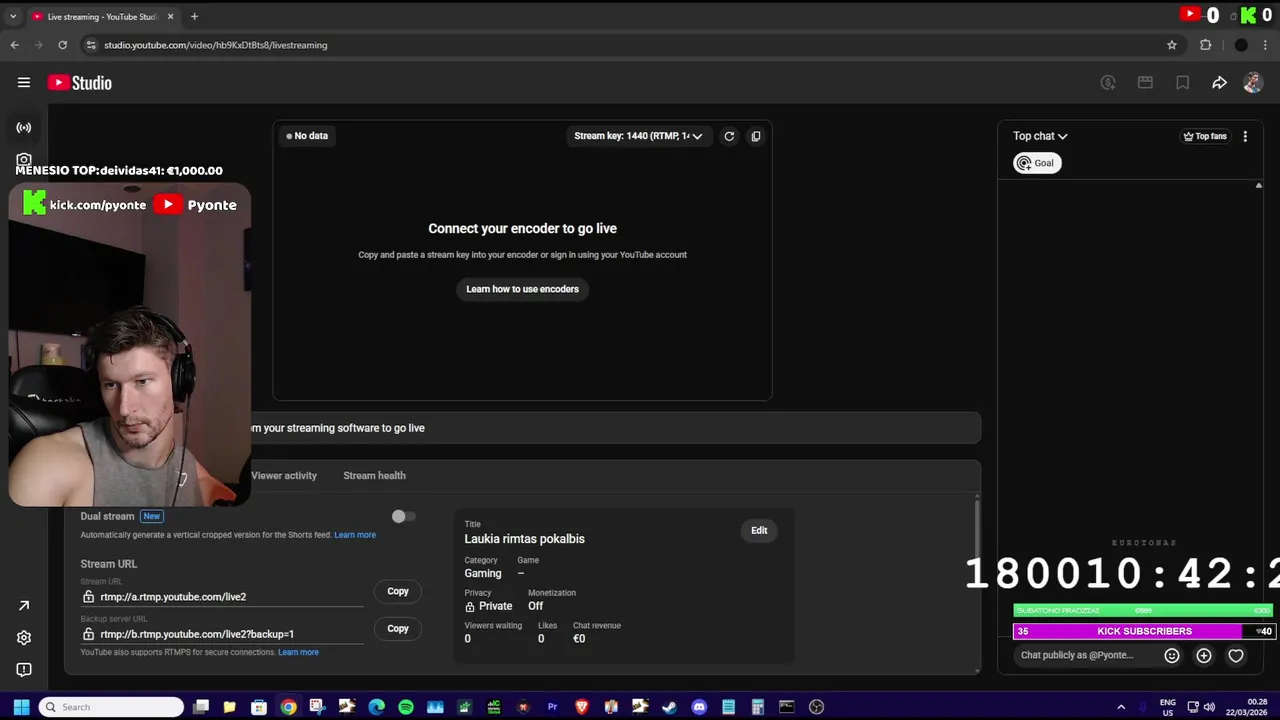Screen dimensions: 1280x720
Task: Click Learn how to use encoders
Action: [x=522, y=289]
